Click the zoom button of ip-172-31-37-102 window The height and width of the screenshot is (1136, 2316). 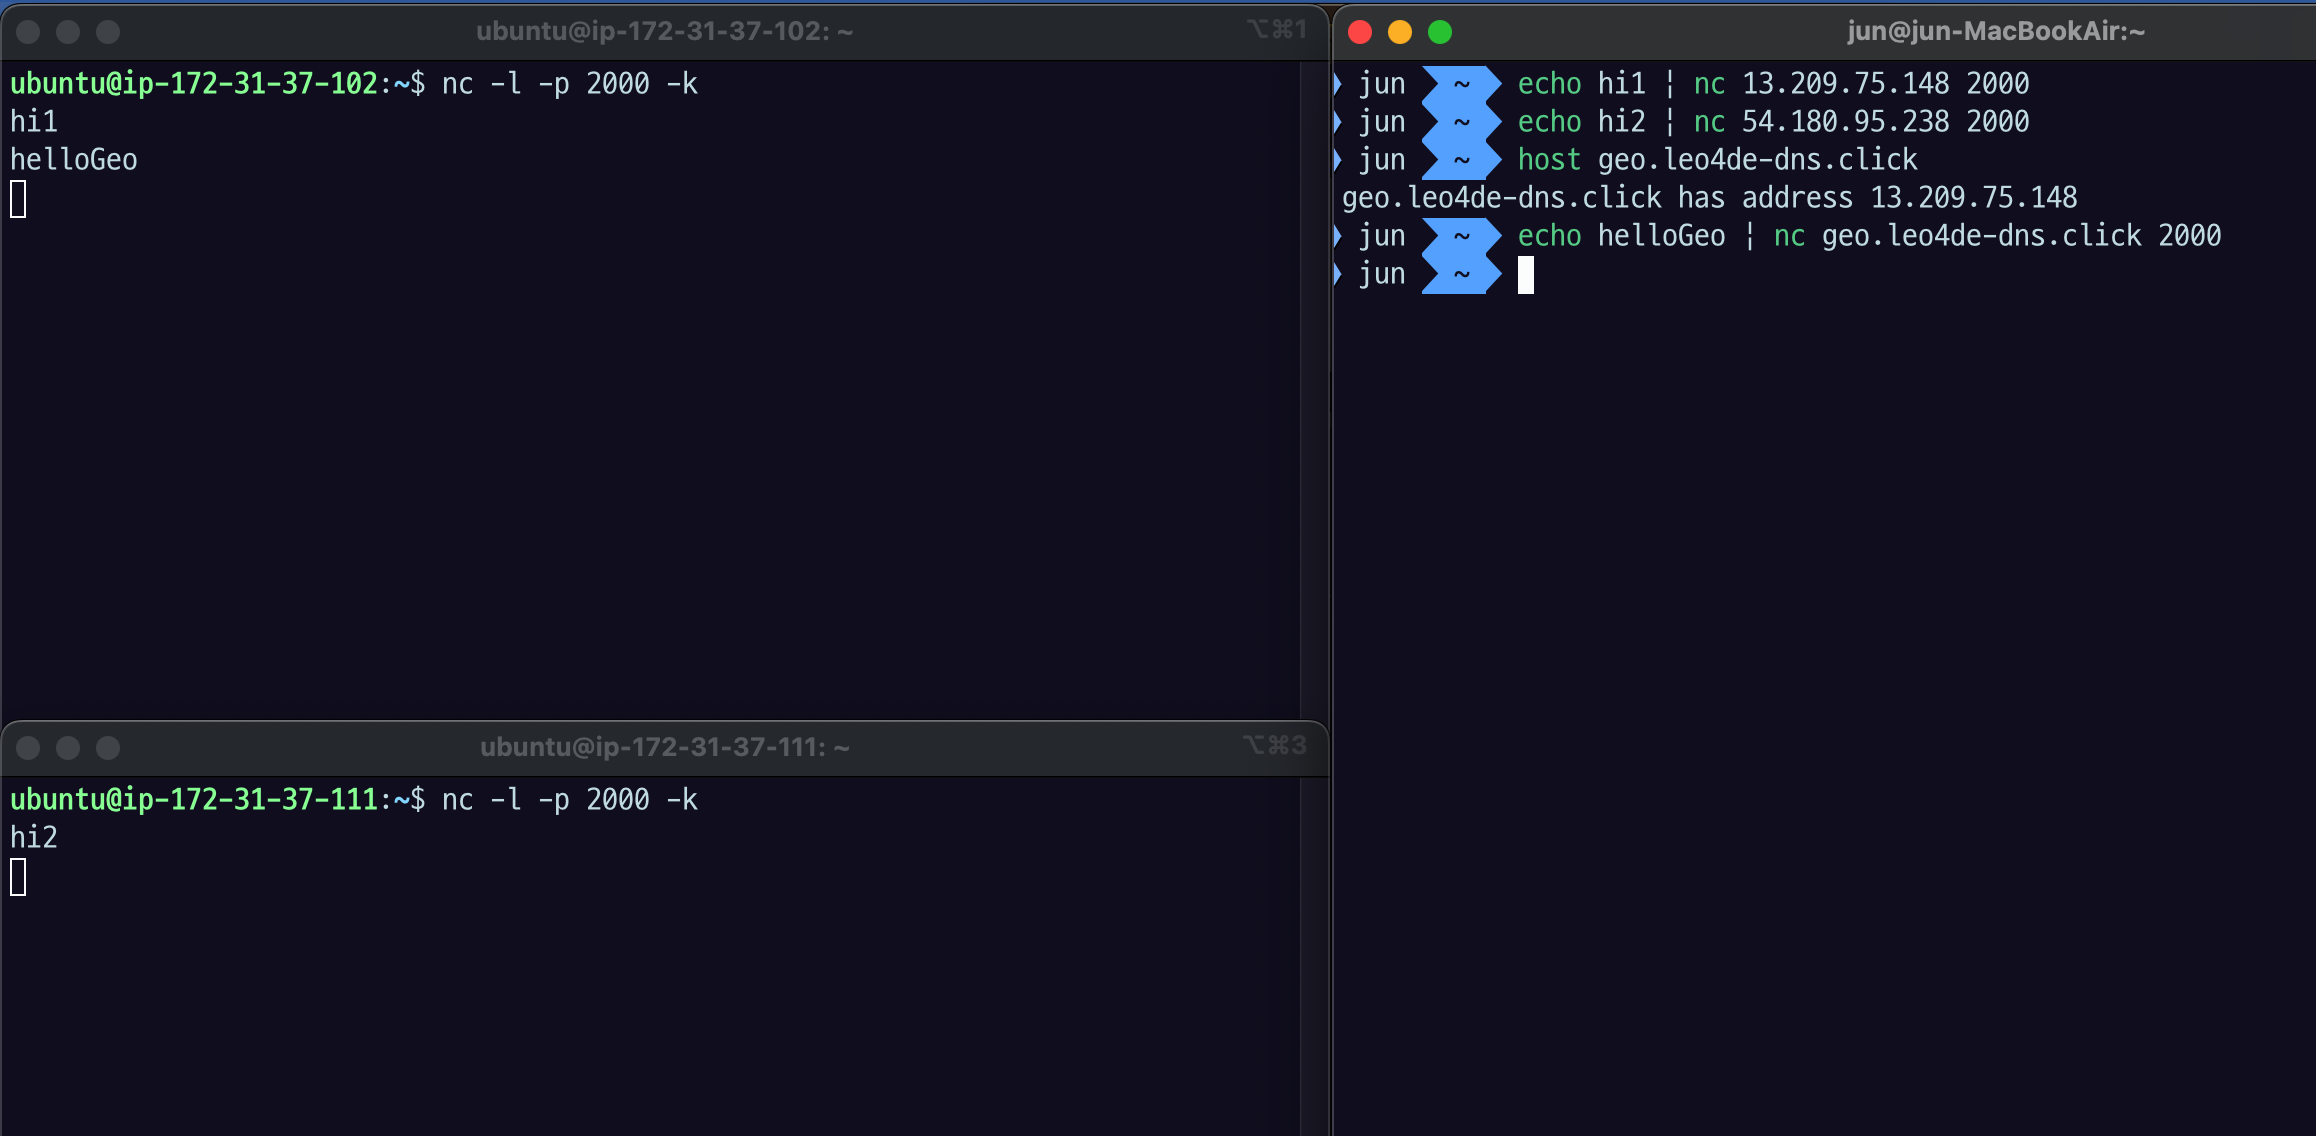(108, 32)
